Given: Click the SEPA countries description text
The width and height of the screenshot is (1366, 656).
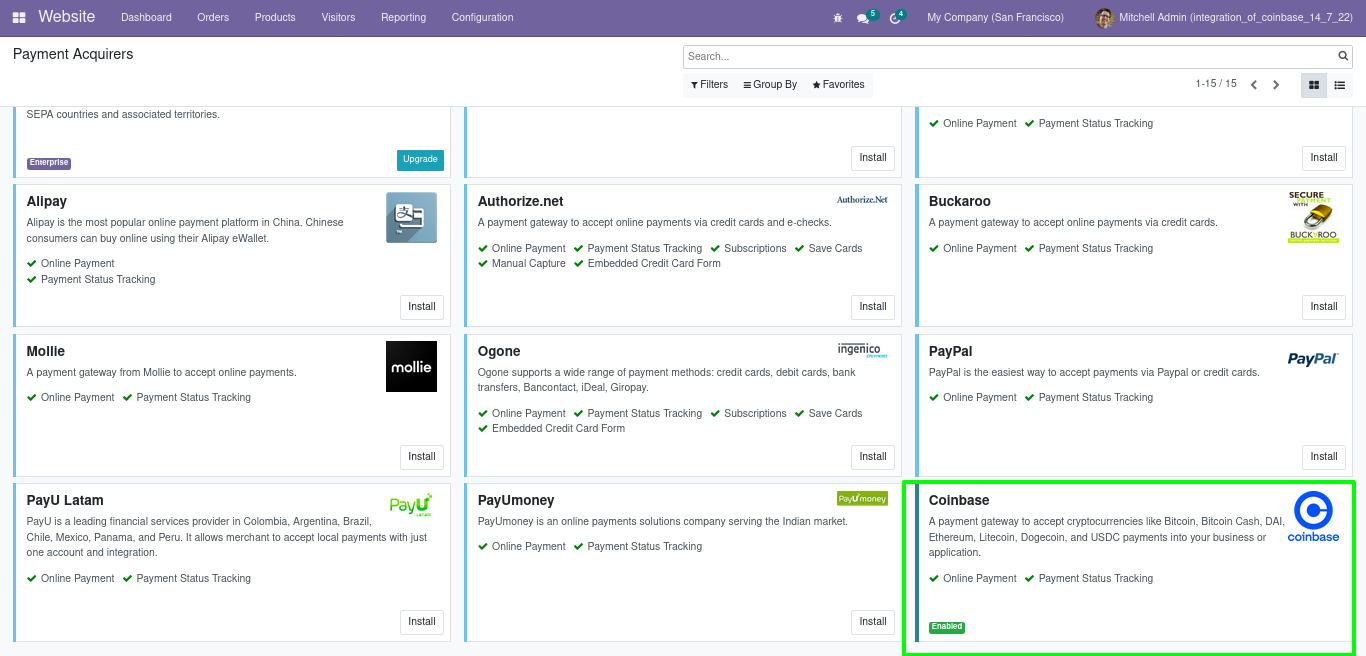Looking at the screenshot, I should 123,115.
